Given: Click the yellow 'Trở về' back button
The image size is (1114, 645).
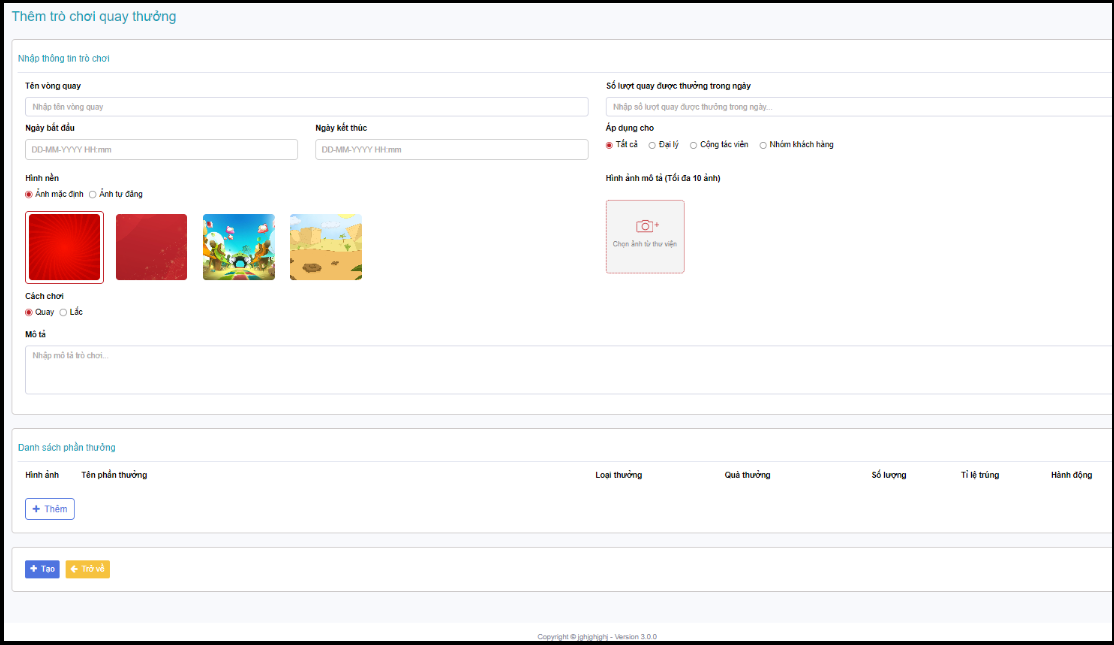Looking at the screenshot, I should [88, 569].
